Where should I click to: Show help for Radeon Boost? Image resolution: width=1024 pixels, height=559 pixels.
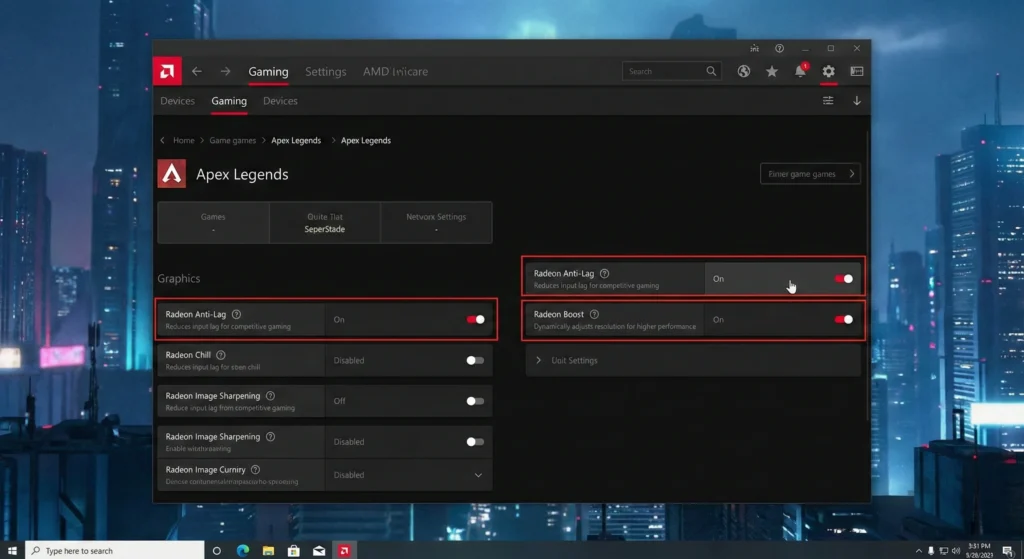coord(594,314)
